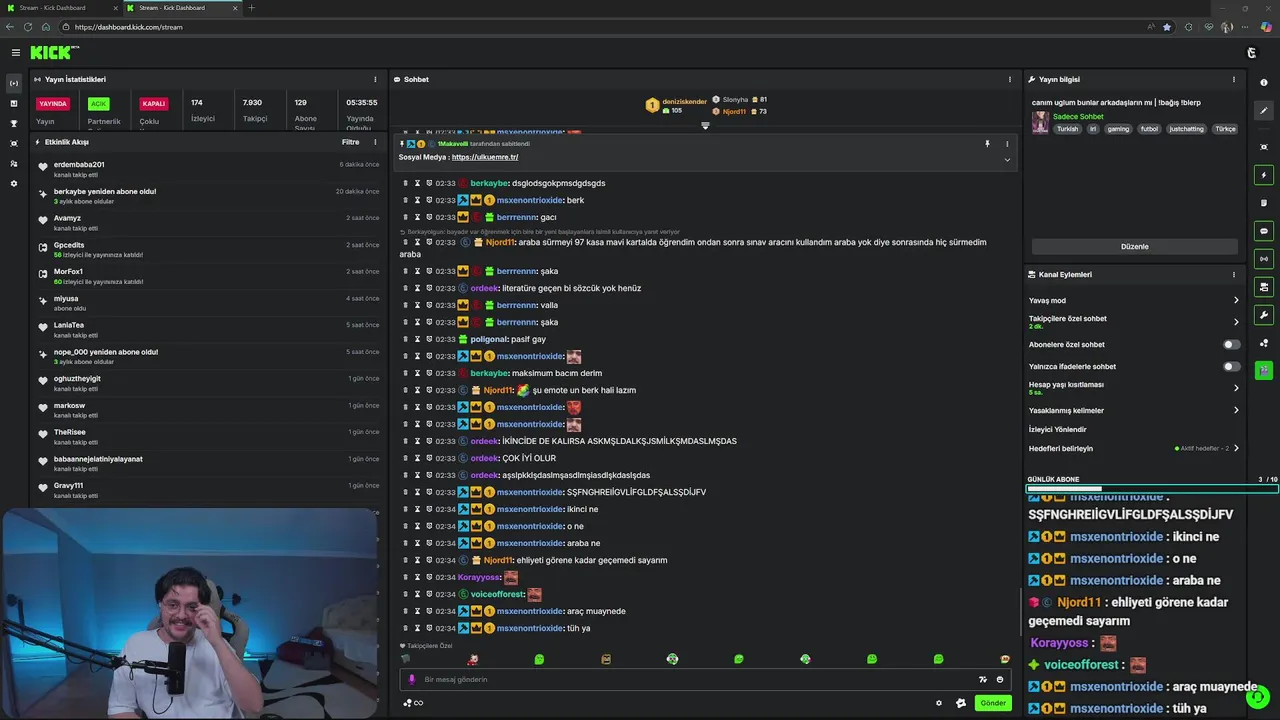This screenshot has height=720, width=1280.
Task: Open the Stream section in left sidebar
Action: [14, 83]
